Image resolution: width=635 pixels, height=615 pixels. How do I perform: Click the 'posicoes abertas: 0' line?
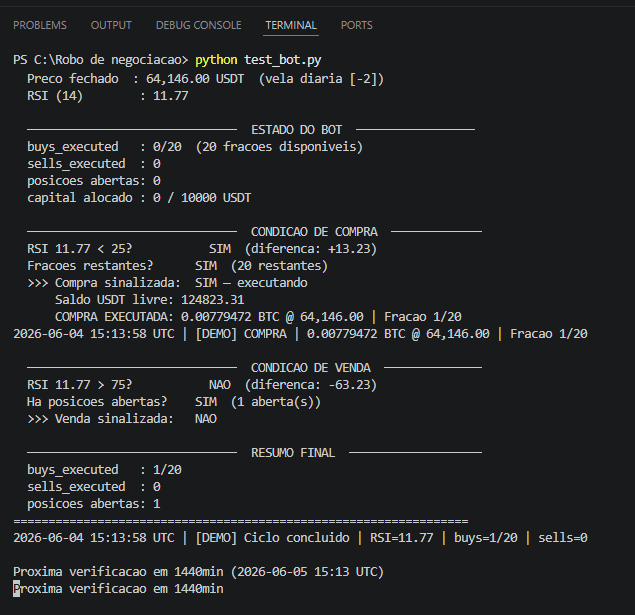coord(94,181)
